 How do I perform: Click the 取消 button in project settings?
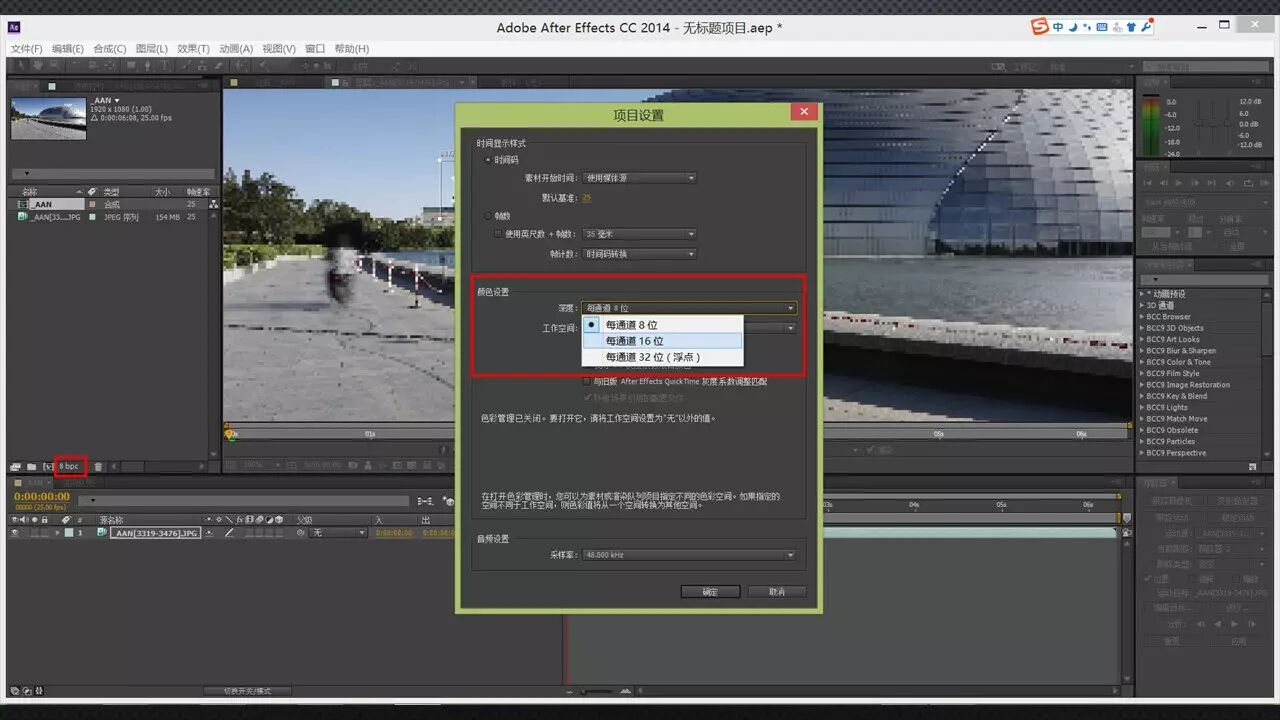tap(777, 592)
